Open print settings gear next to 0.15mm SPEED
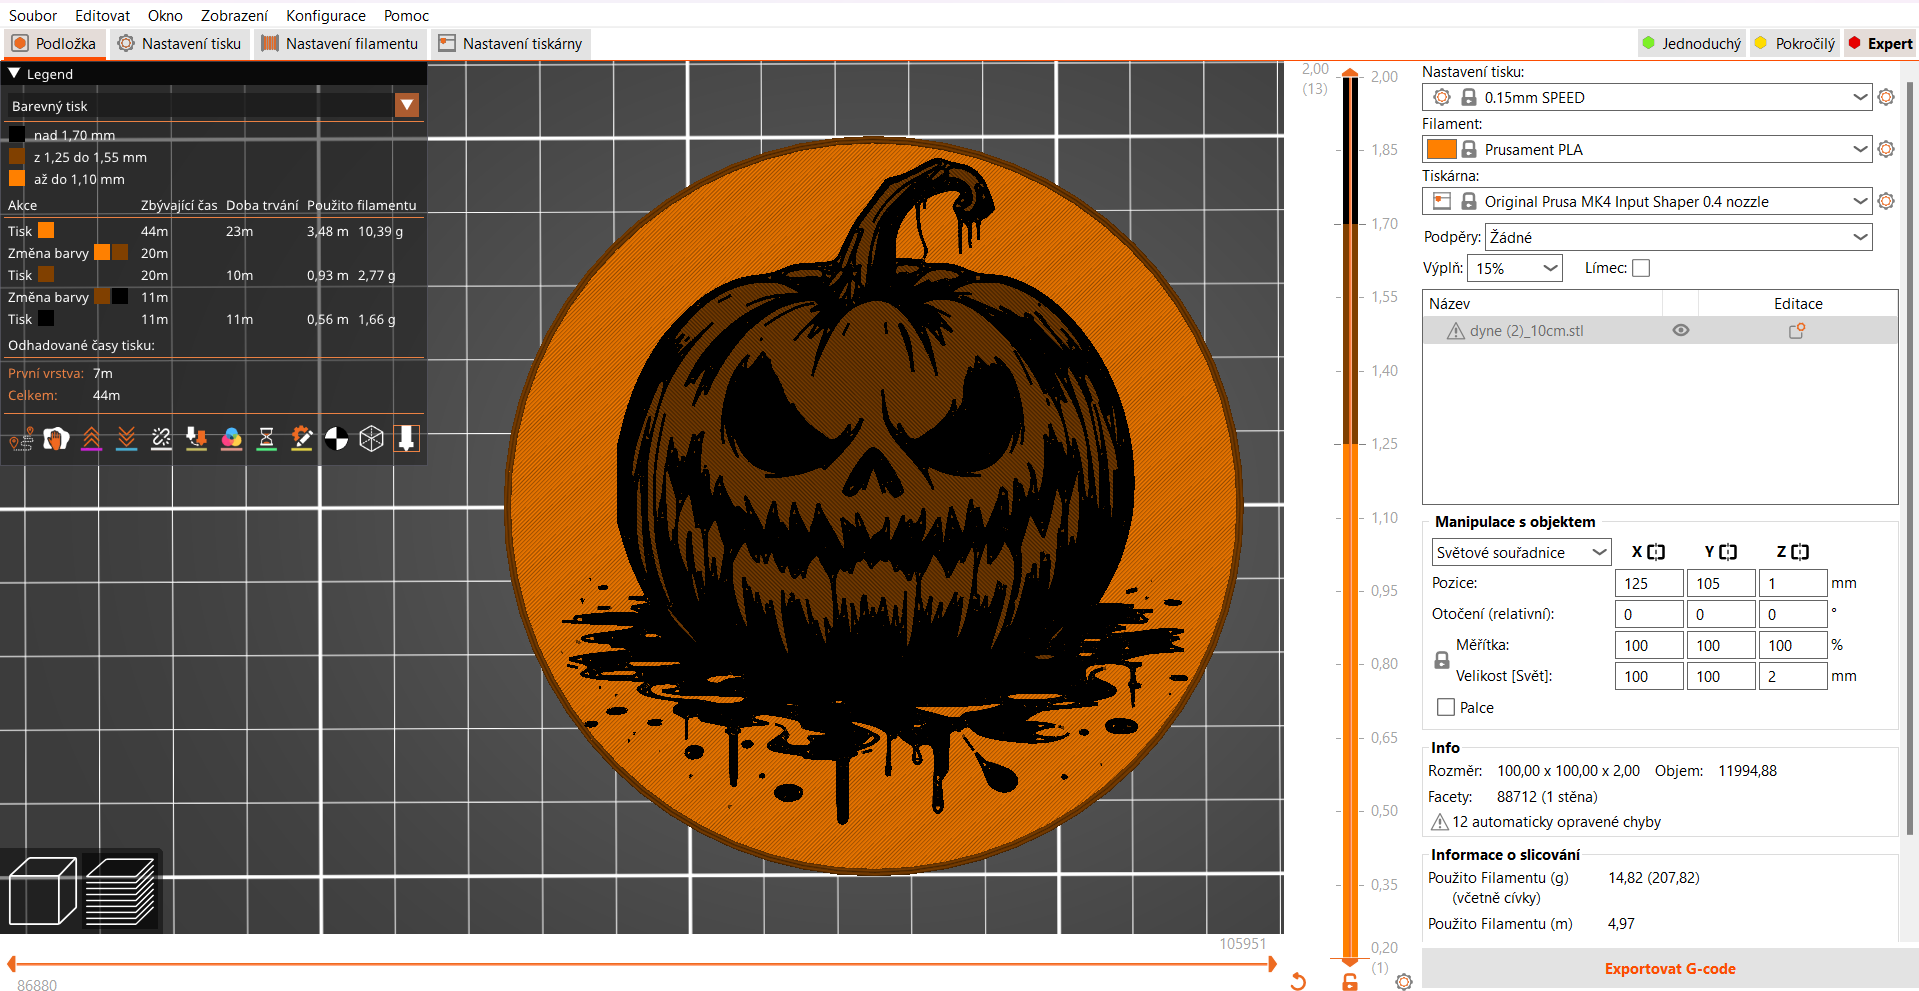Screen dimensions: 1919x991 (1886, 97)
